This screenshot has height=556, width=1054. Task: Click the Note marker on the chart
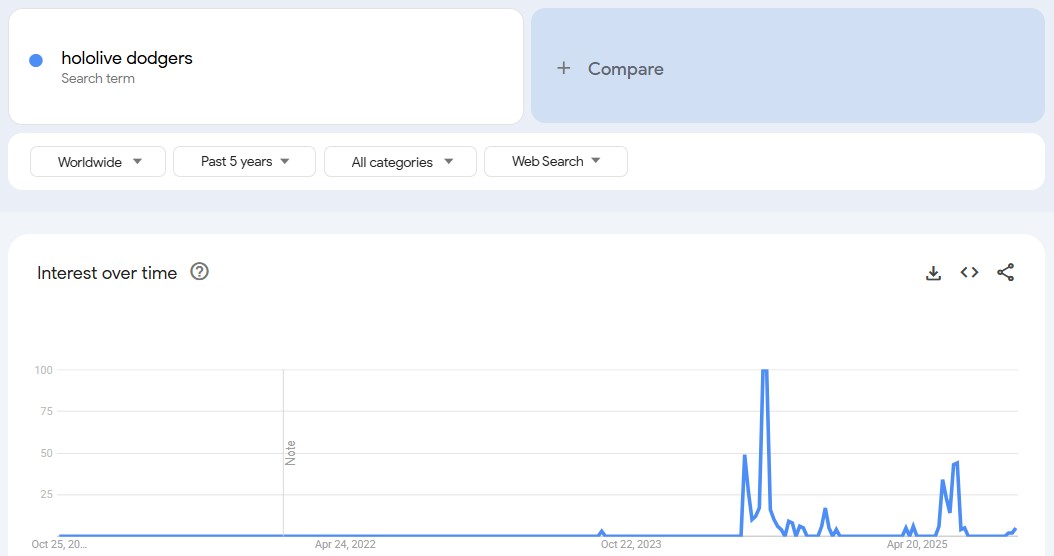click(x=290, y=452)
